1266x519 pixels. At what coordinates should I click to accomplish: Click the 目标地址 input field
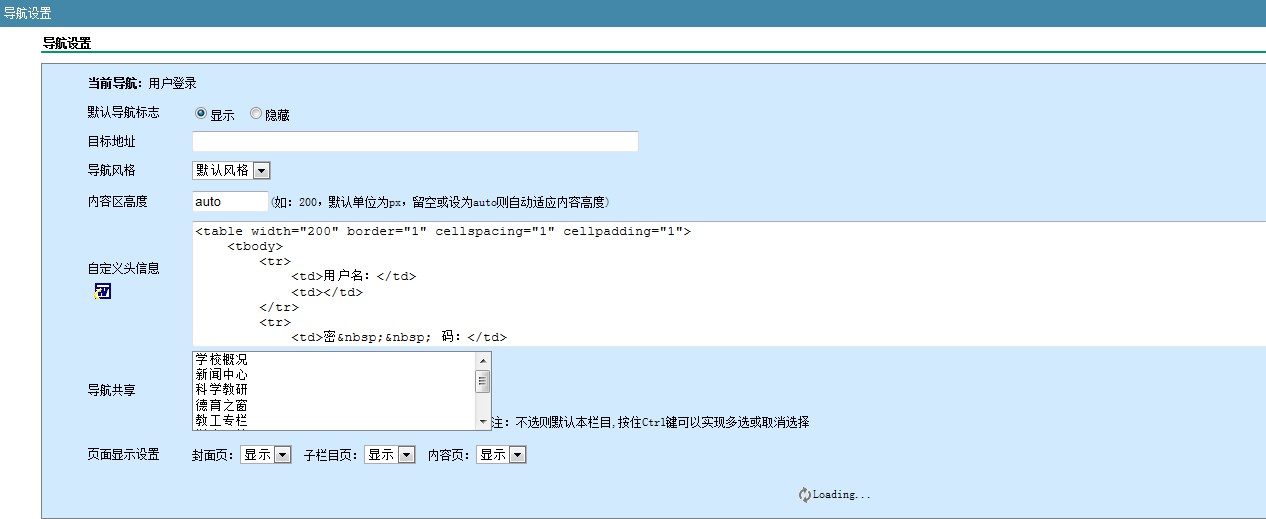(415, 142)
